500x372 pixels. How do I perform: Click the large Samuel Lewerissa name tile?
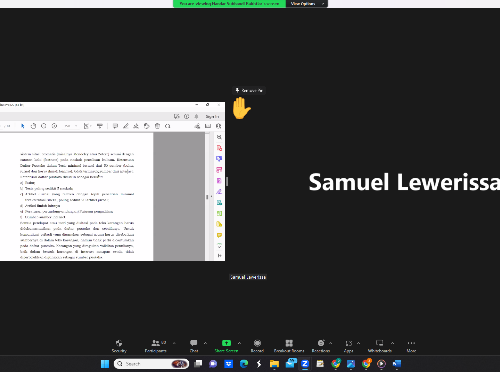404,182
